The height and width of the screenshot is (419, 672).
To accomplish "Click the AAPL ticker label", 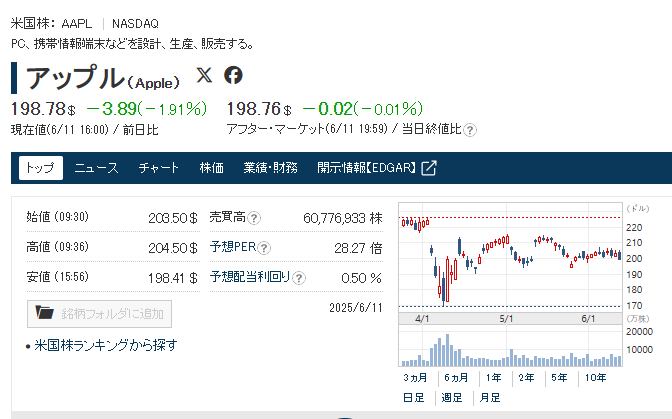I will point(77,24).
